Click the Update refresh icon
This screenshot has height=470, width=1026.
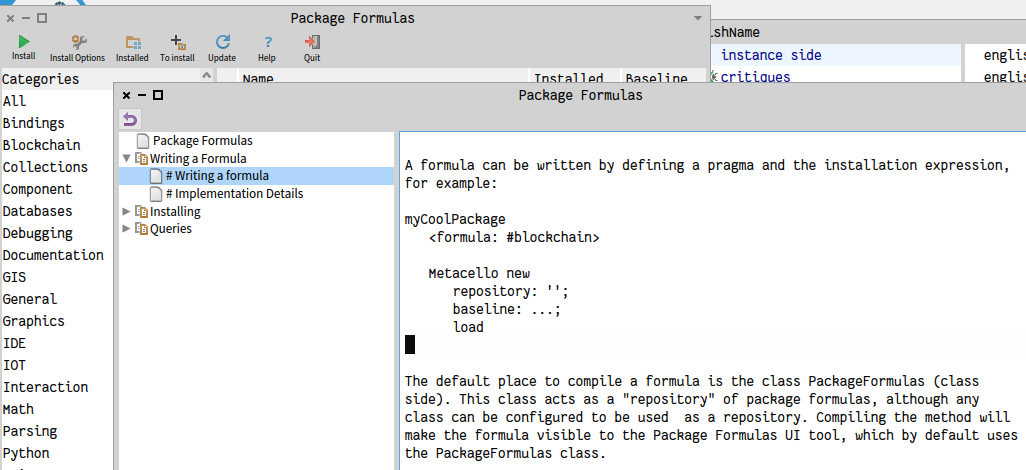222,43
